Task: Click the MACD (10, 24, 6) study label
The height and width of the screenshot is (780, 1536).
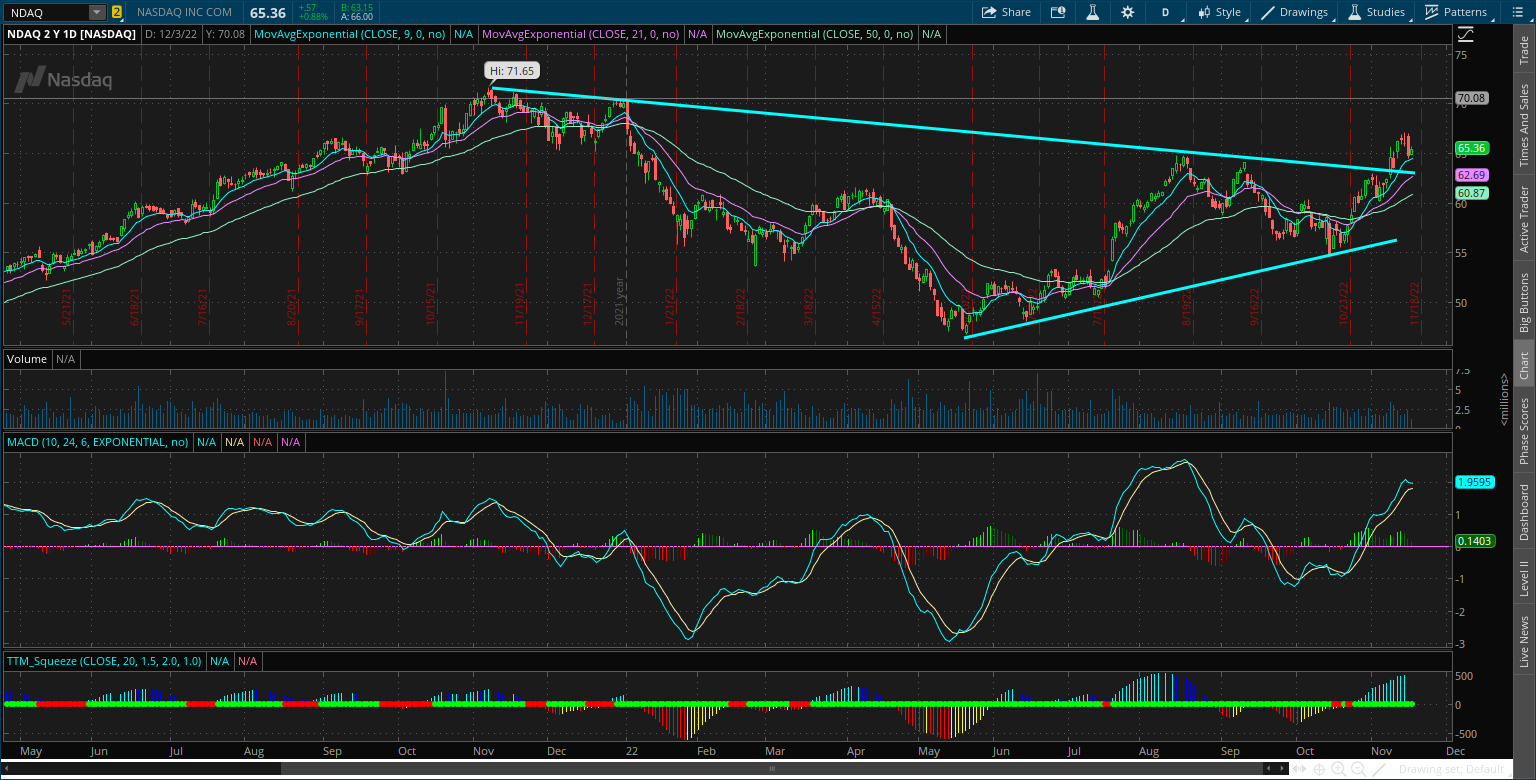Action: [98, 441]
